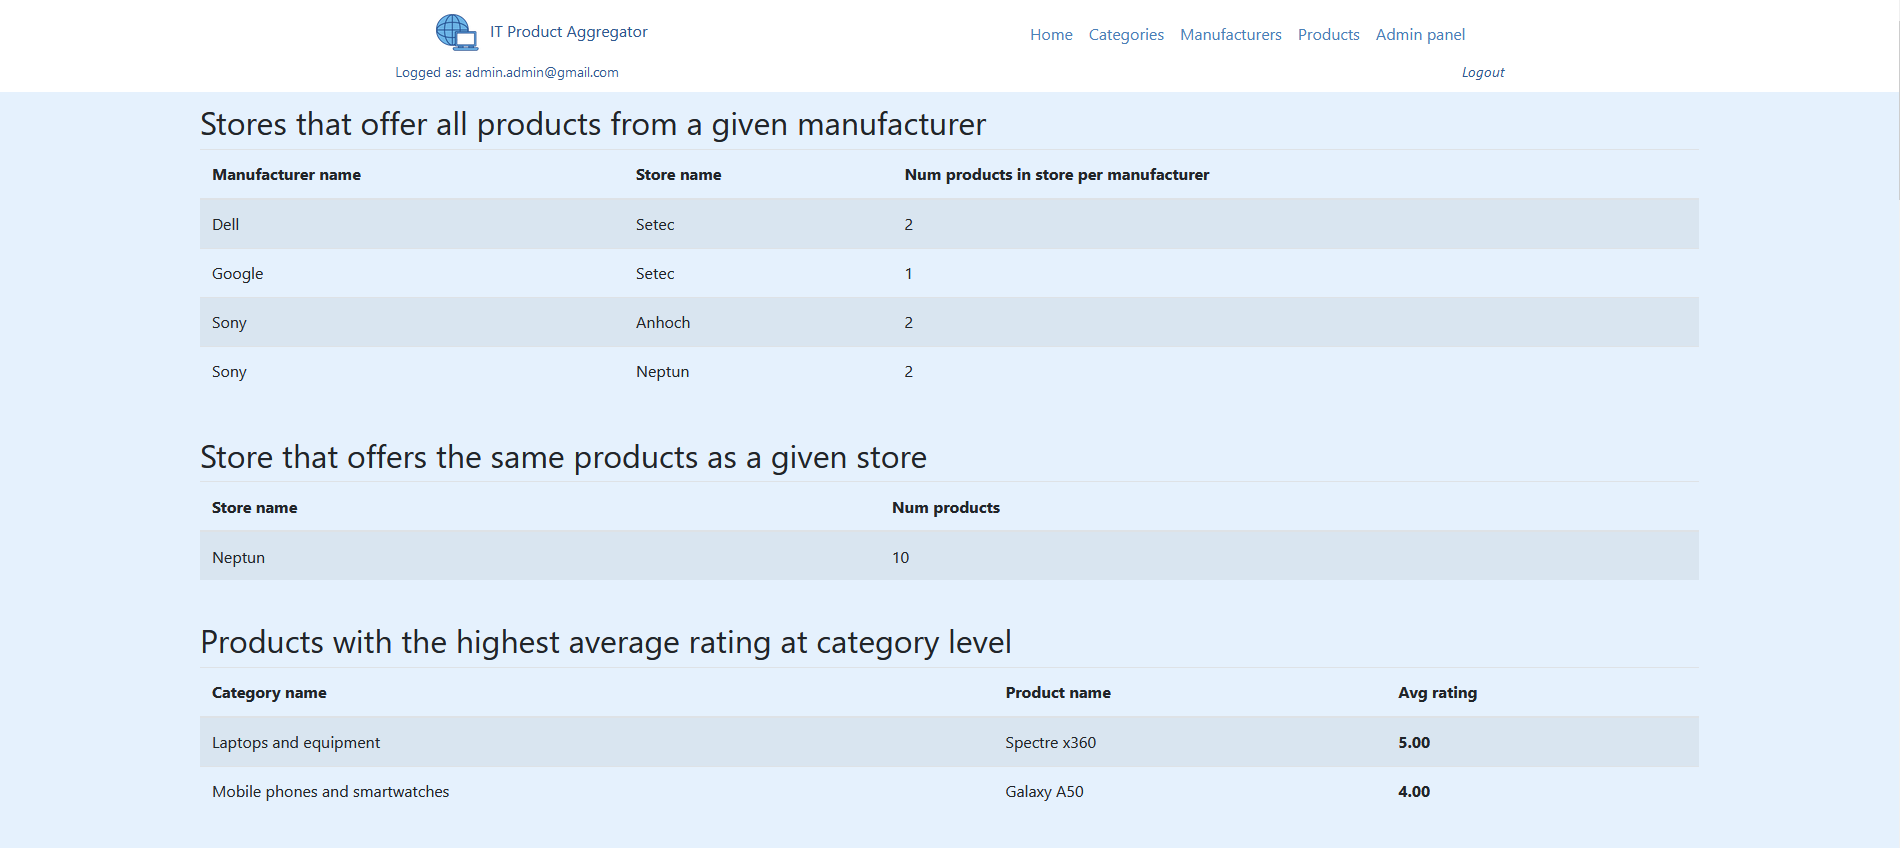The width and height of the screenshot is (1900, 848).
Task: Click the Spectre x360 product name
Action: click(x=1050, y=743)
